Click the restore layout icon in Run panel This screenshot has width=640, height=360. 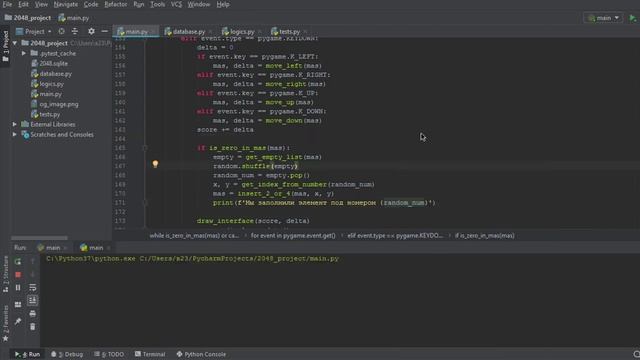click(18, 304)
